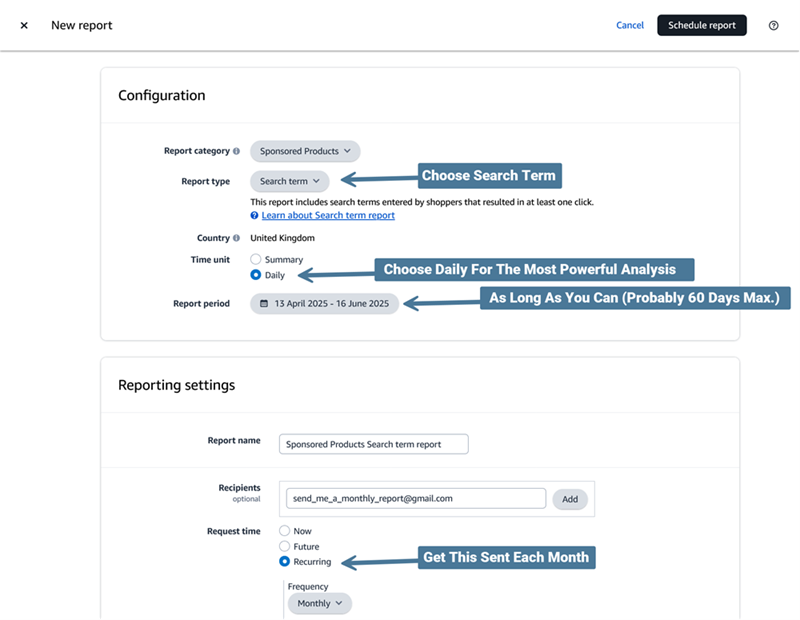Click the Cancel link
This screenshot has height=620, width=800.
point(630,25)
